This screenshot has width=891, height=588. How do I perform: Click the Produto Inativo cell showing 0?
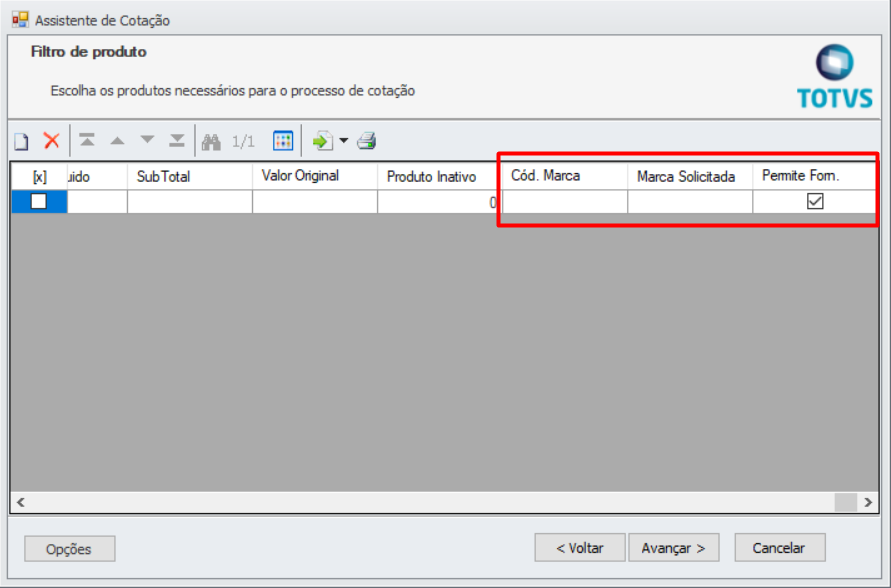click(440, 202)
